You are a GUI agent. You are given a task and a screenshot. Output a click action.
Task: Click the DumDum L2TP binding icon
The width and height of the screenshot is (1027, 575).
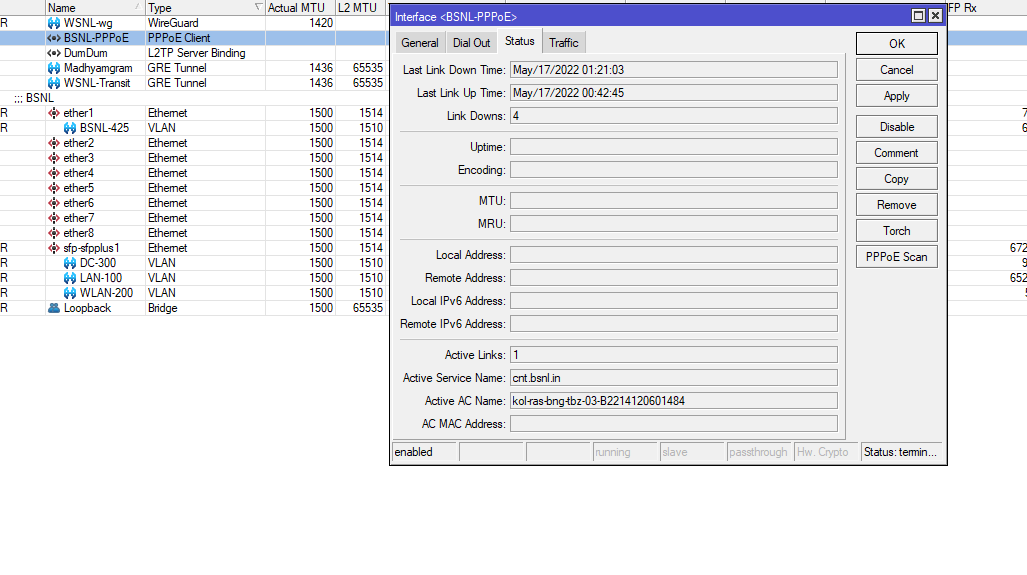[x=54, y=53]
